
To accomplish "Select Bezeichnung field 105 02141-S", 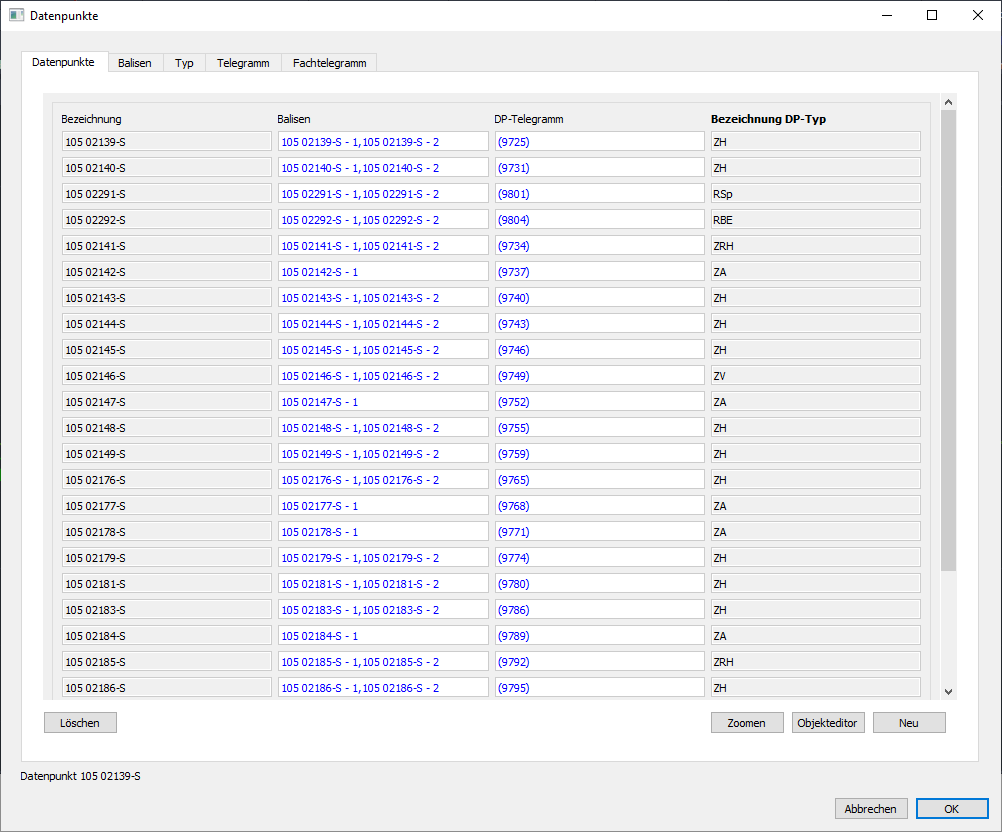I will (x=167, y=246).
